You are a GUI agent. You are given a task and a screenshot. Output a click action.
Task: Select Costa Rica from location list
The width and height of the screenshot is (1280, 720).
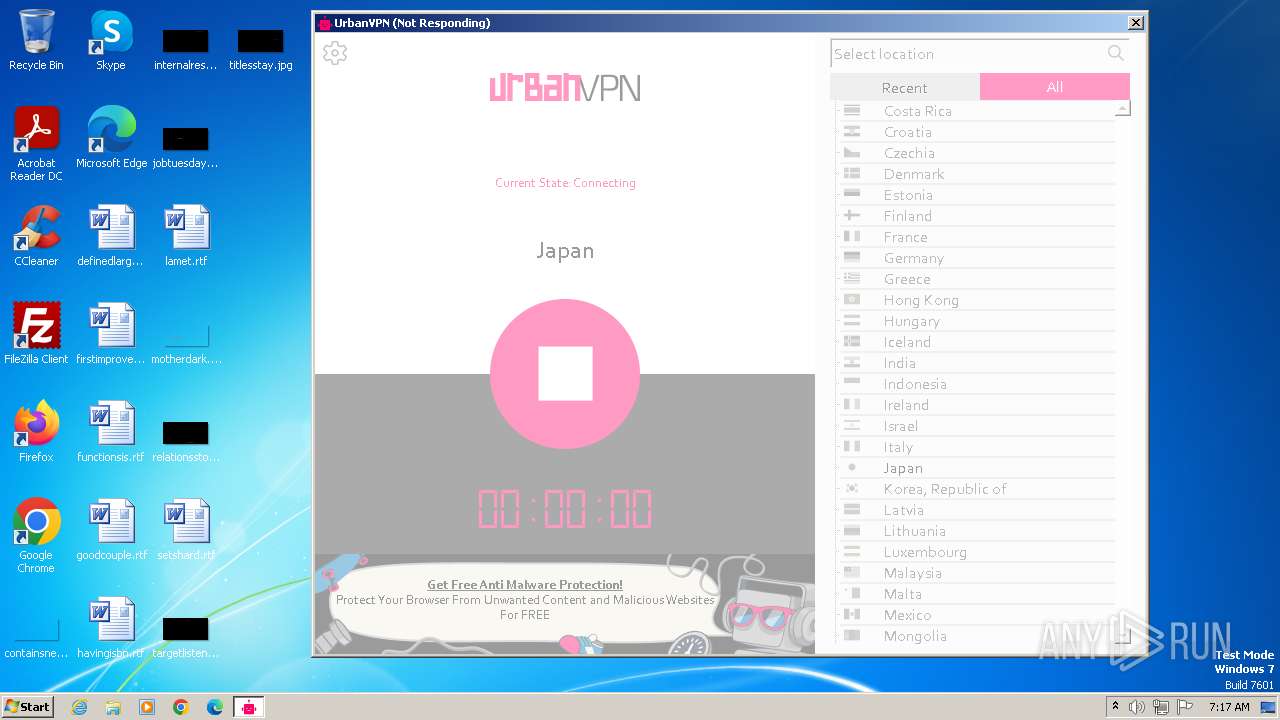(x=976, y=111)
